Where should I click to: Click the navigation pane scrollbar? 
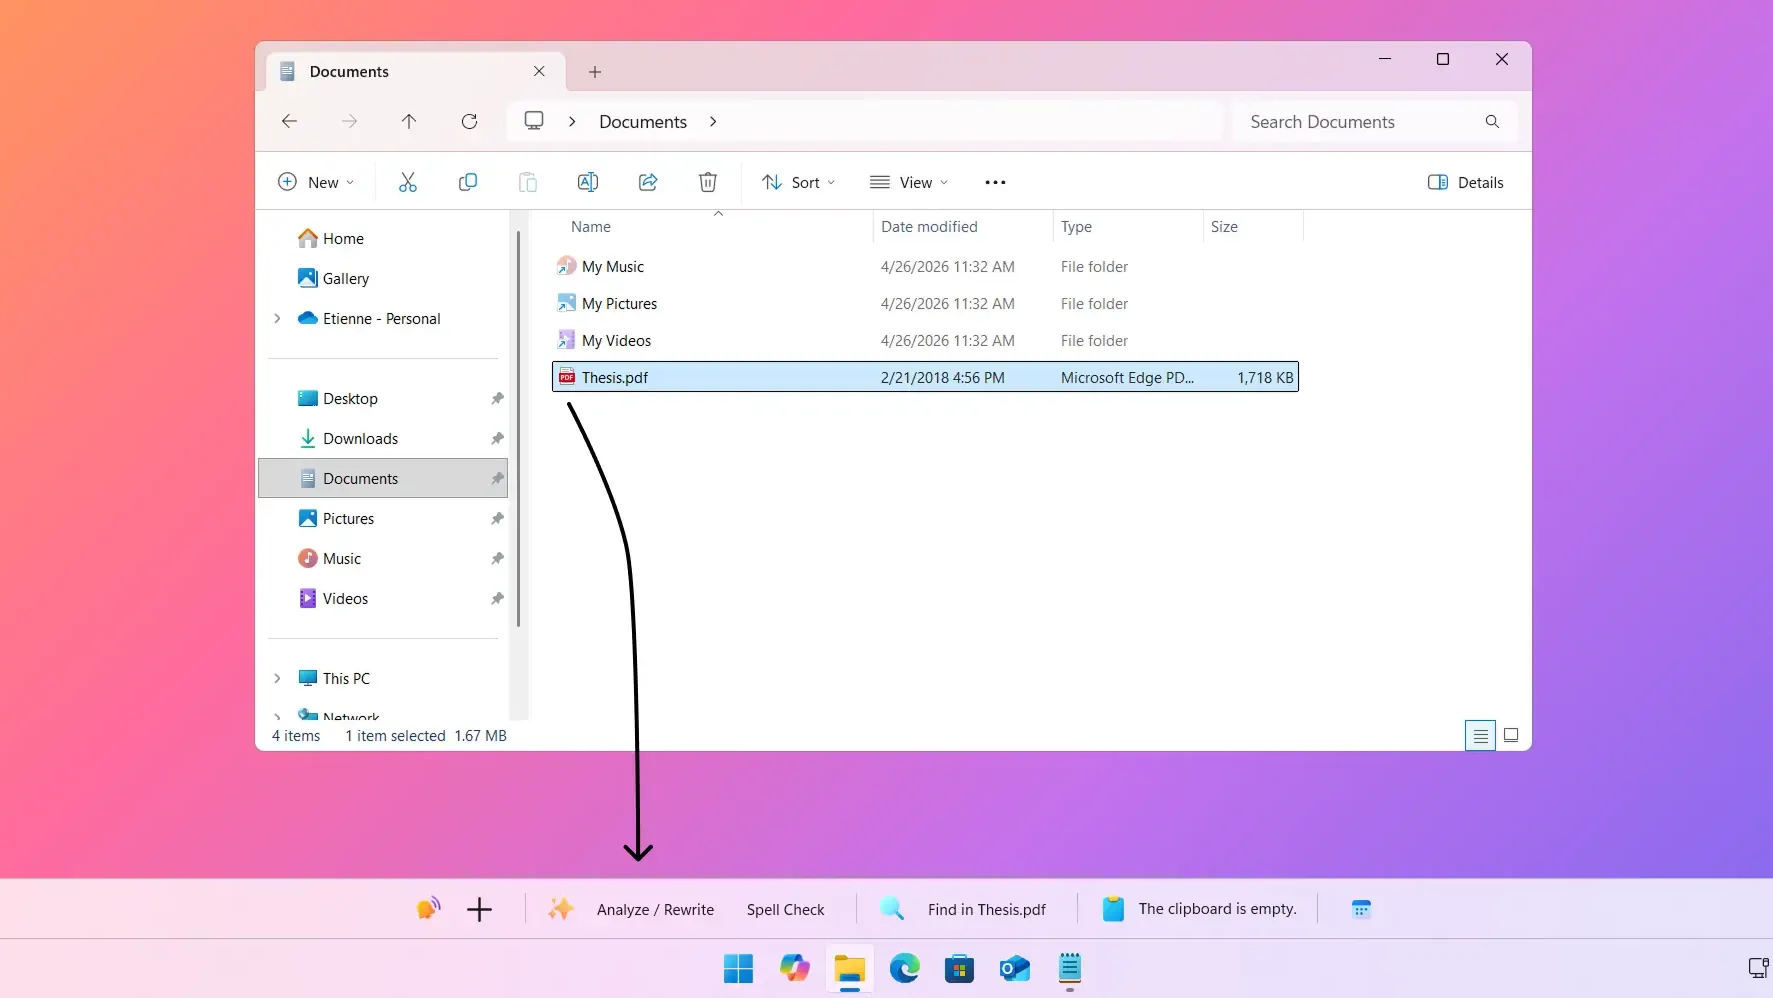518,428
